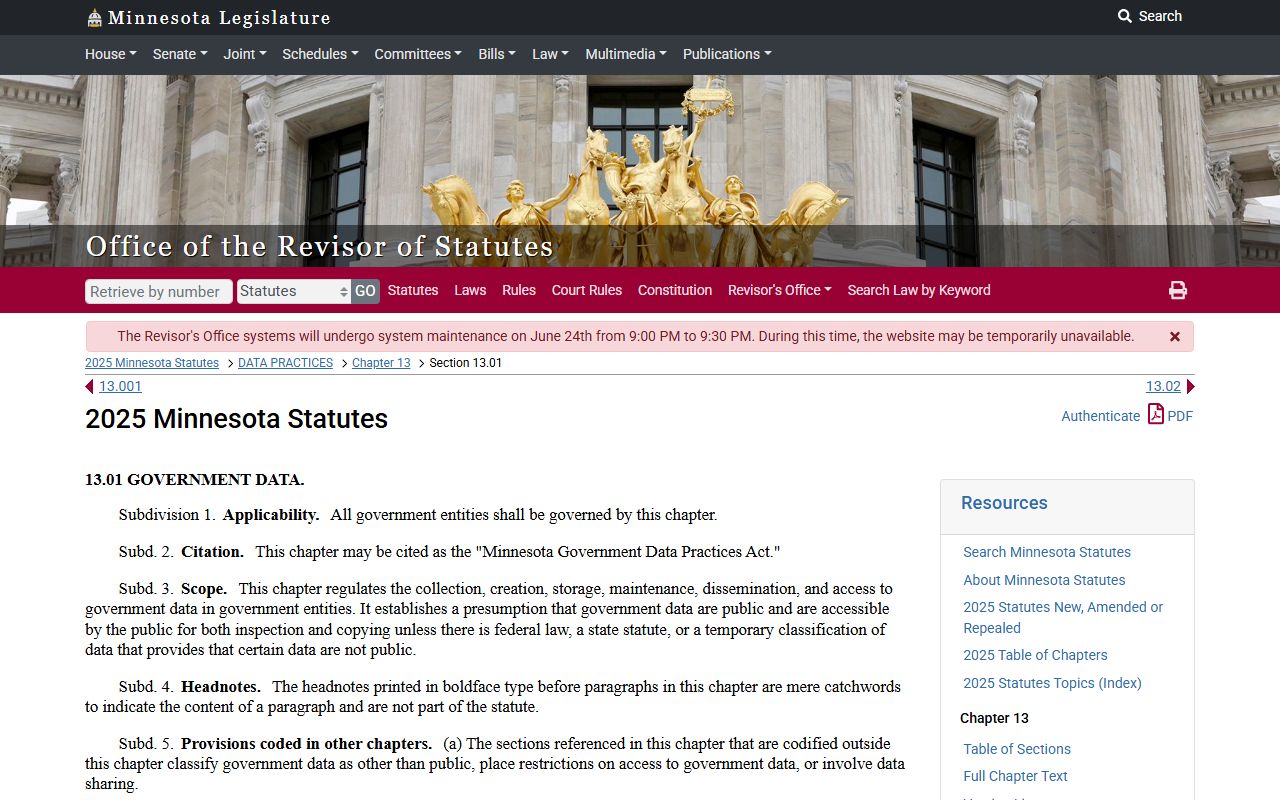The width and height of the screenshot is (1280, 800).
Task: Click the previous section left arrow icon
Action: pyautogui.click(x=89, y=387)
